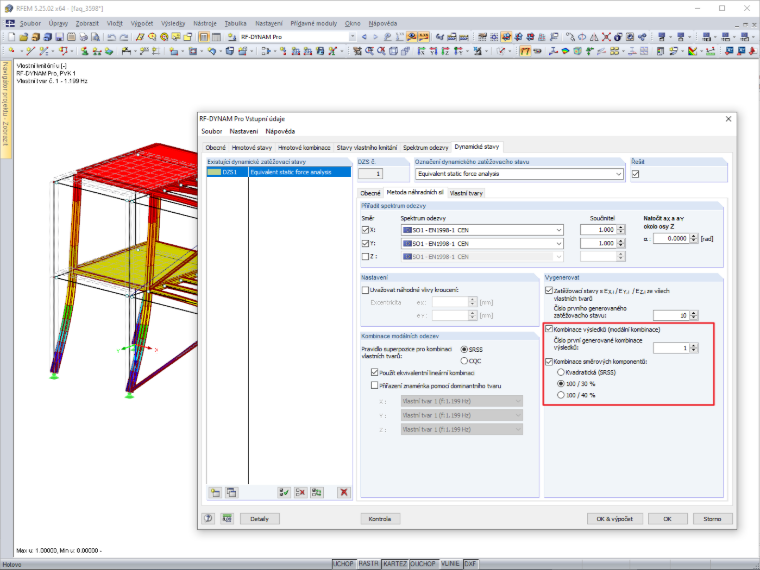Switch to the Vlastní tvary sub-tab
760x570 pixels.
[466, 193]
